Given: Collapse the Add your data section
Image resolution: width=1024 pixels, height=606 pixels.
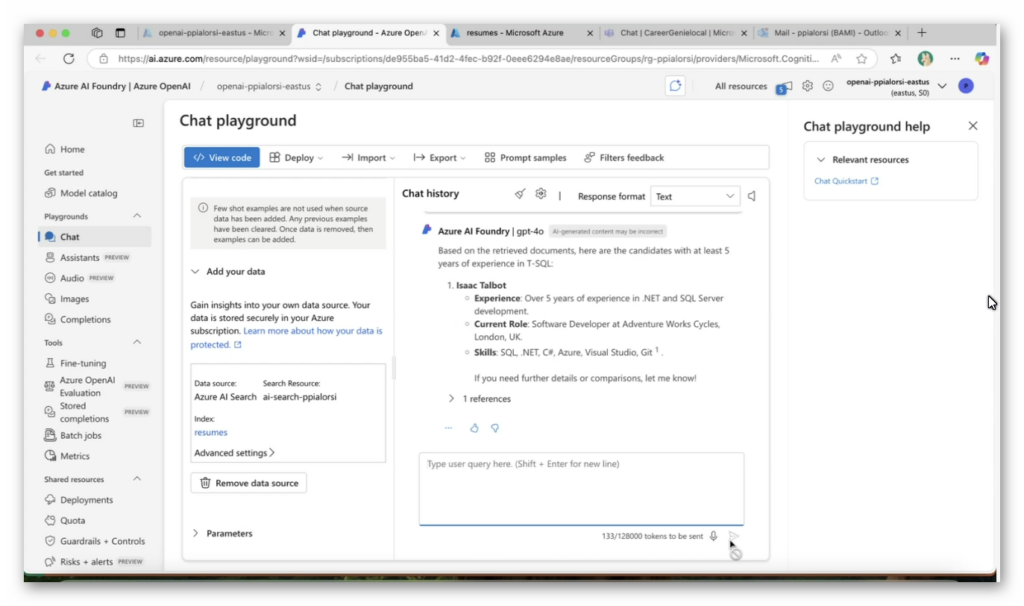Looking at the screenshot, I should click(x=195, y=272).
